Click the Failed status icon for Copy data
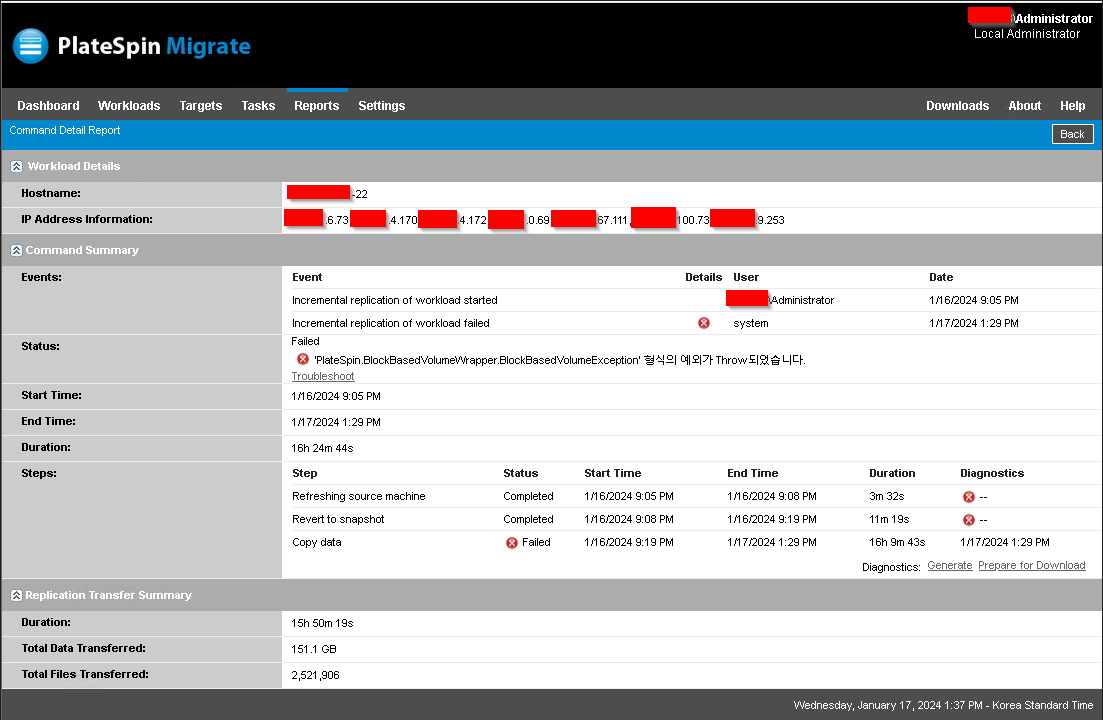1103x720 pixels. [511, 543]
